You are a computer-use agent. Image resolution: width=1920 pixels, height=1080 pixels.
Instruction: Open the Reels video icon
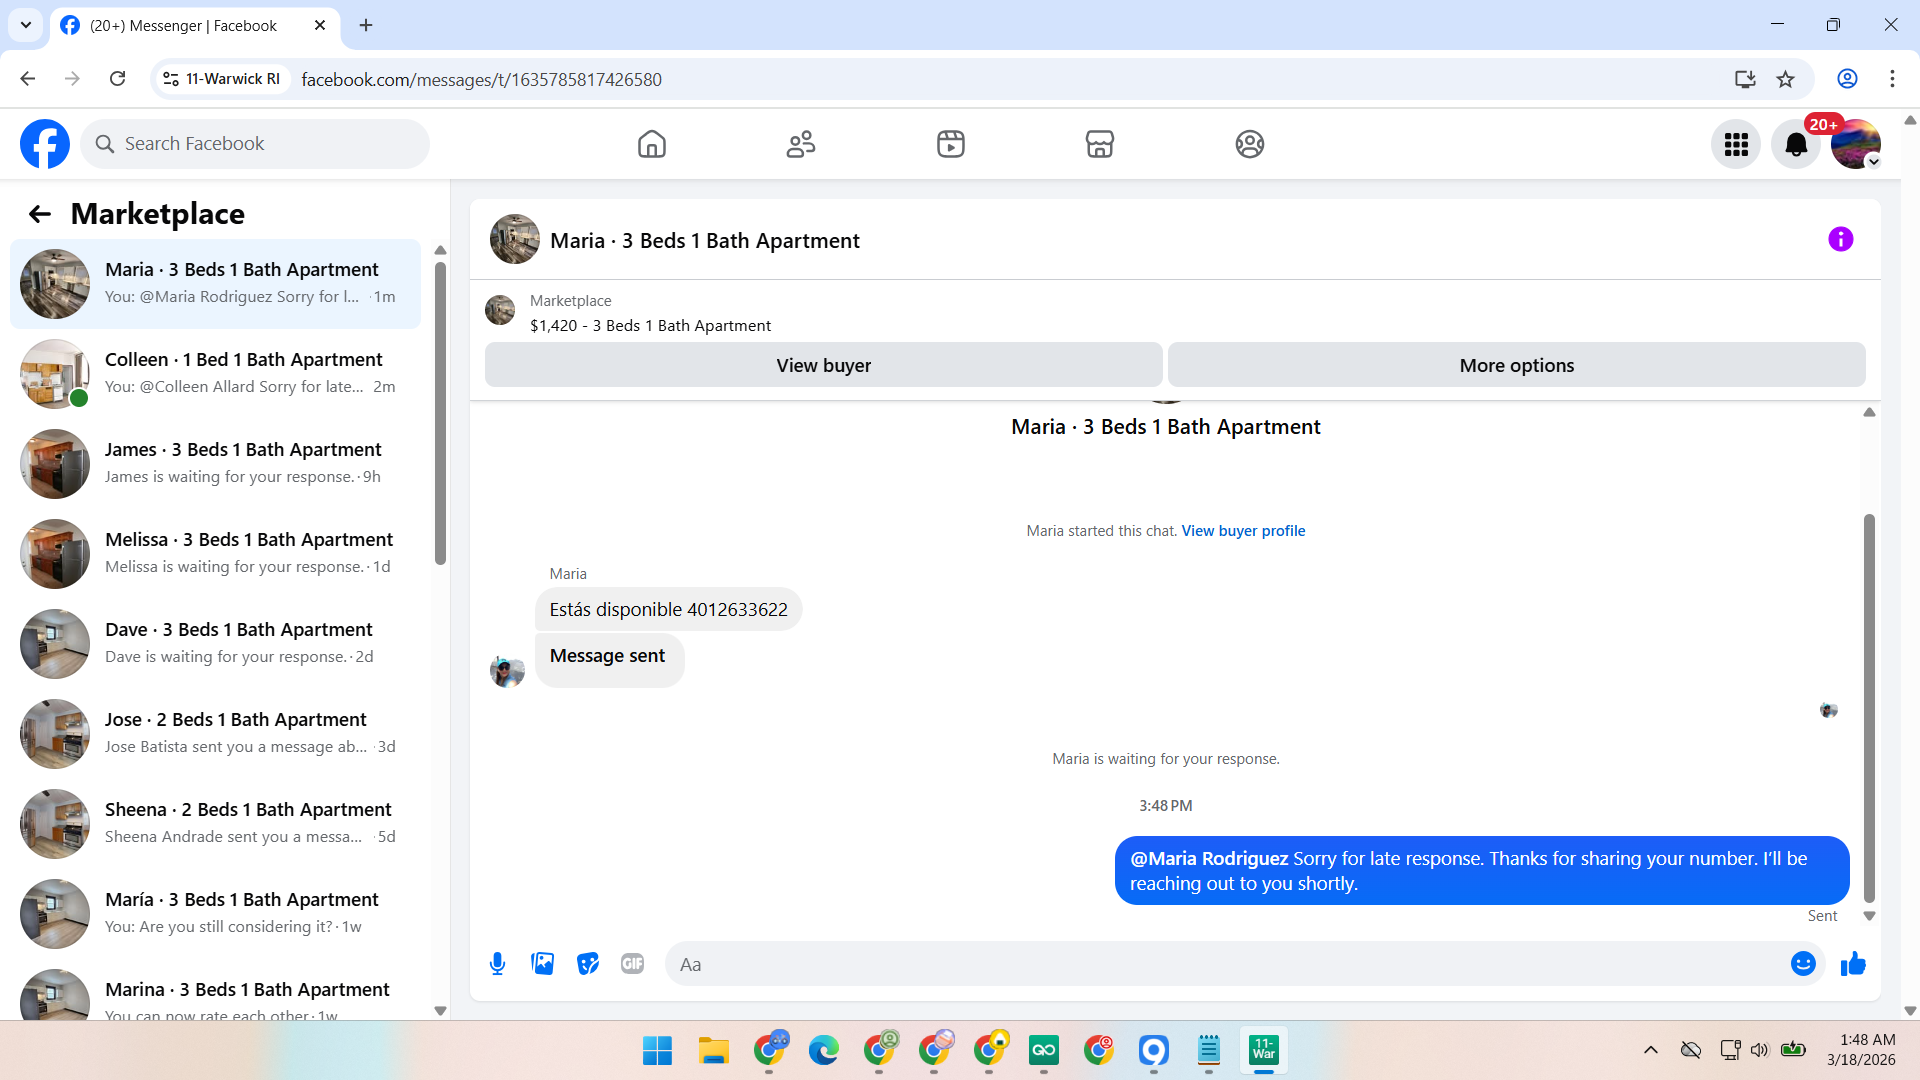pos(951,144)
